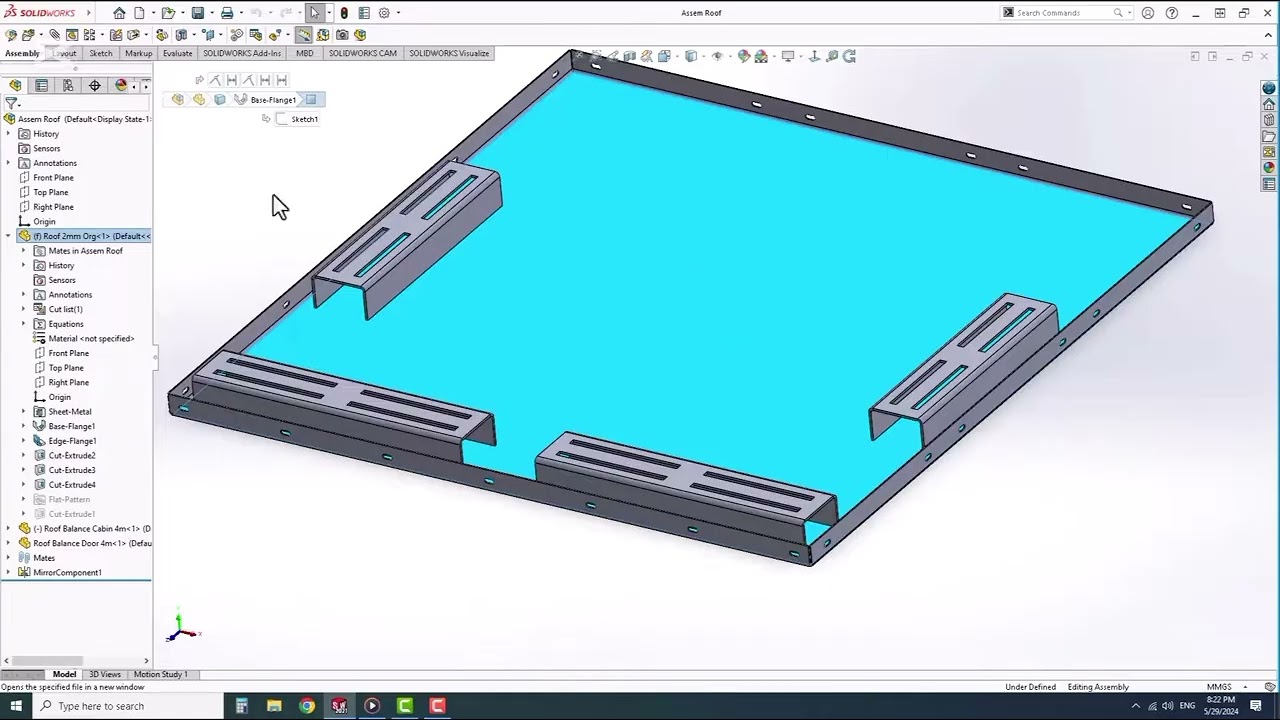
Task: Switch to the 3D Views bottom tab
Action: click(x=105, y=674)
